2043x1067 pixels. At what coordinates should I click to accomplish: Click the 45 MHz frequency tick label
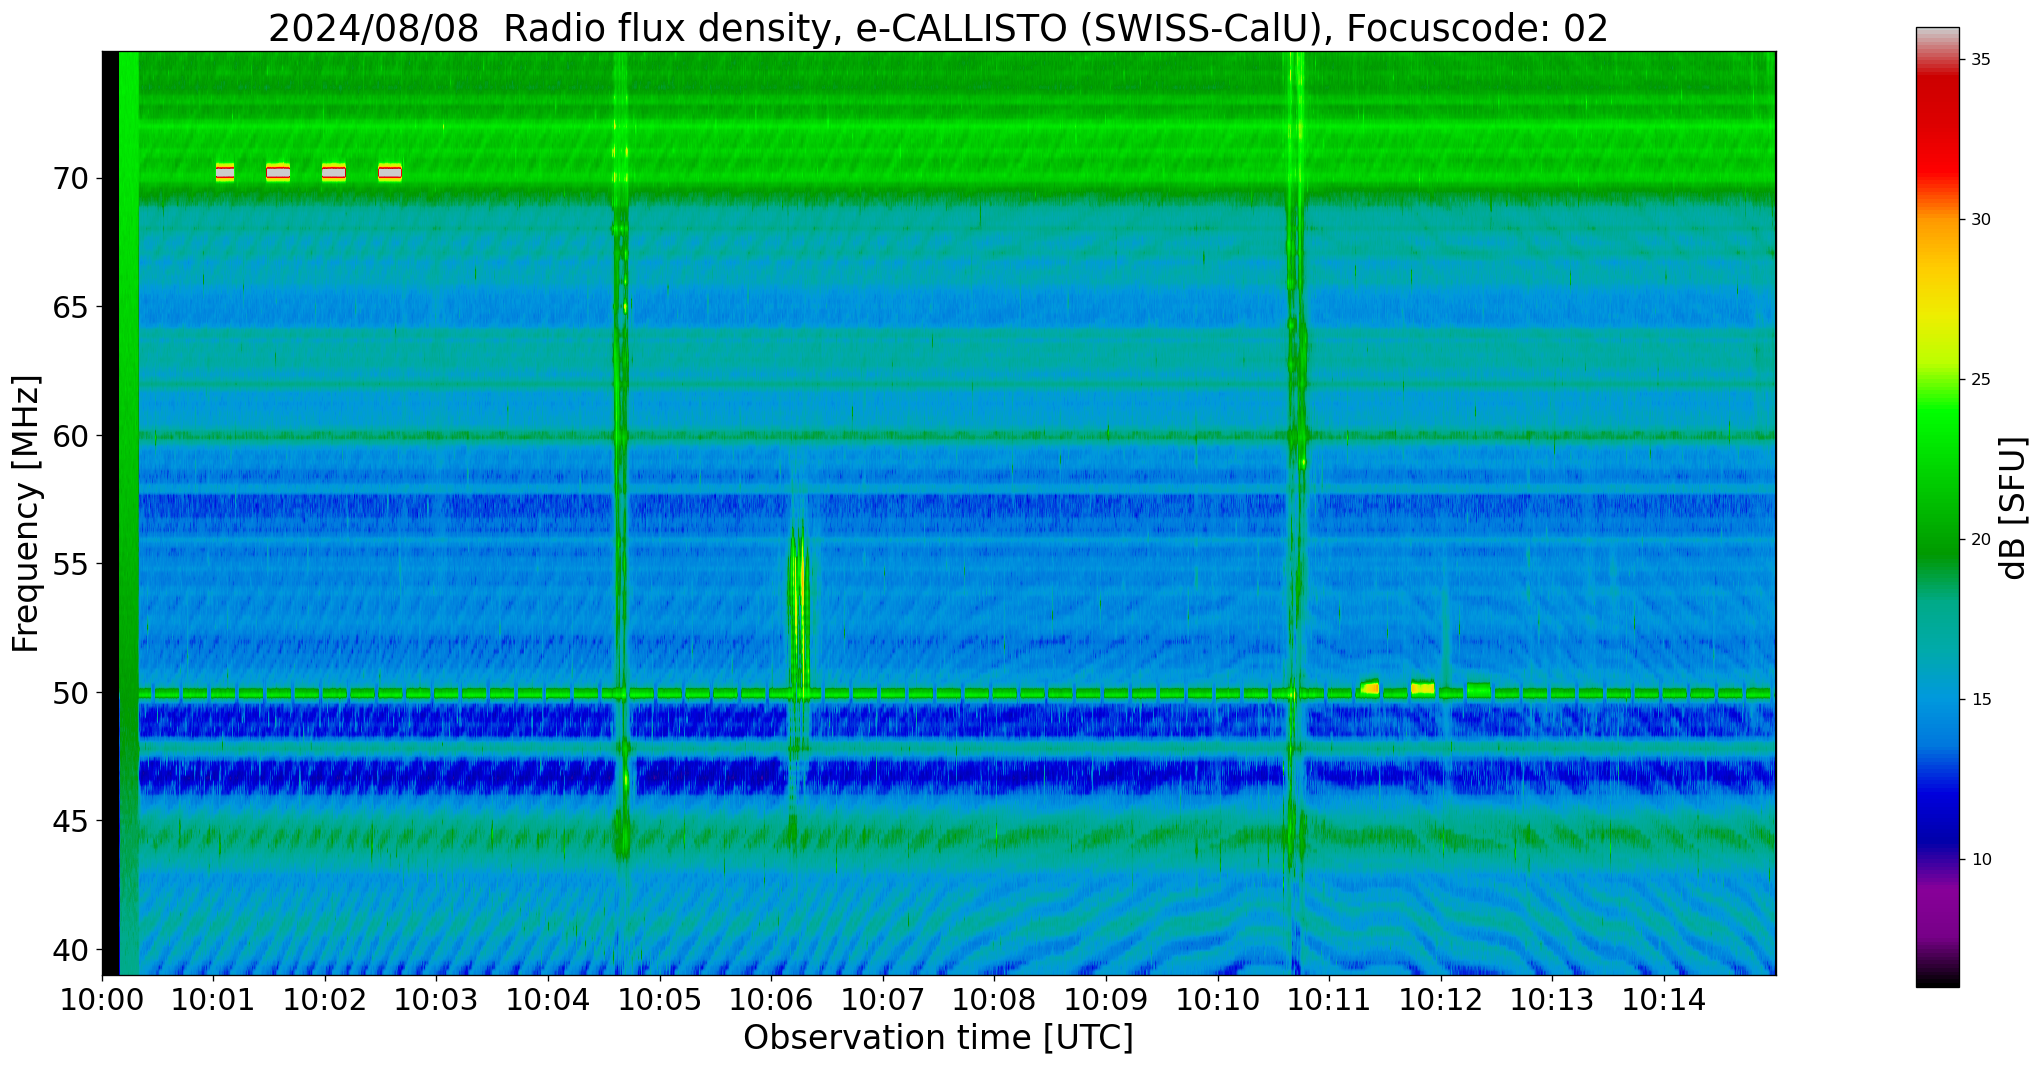70,821
